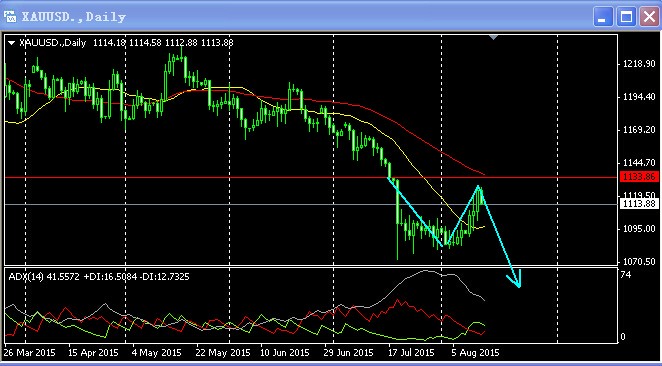The height and width of the screenshot is (366, 662).
Task: Click the 4 May 2015 date label
Action: point(156,352)
